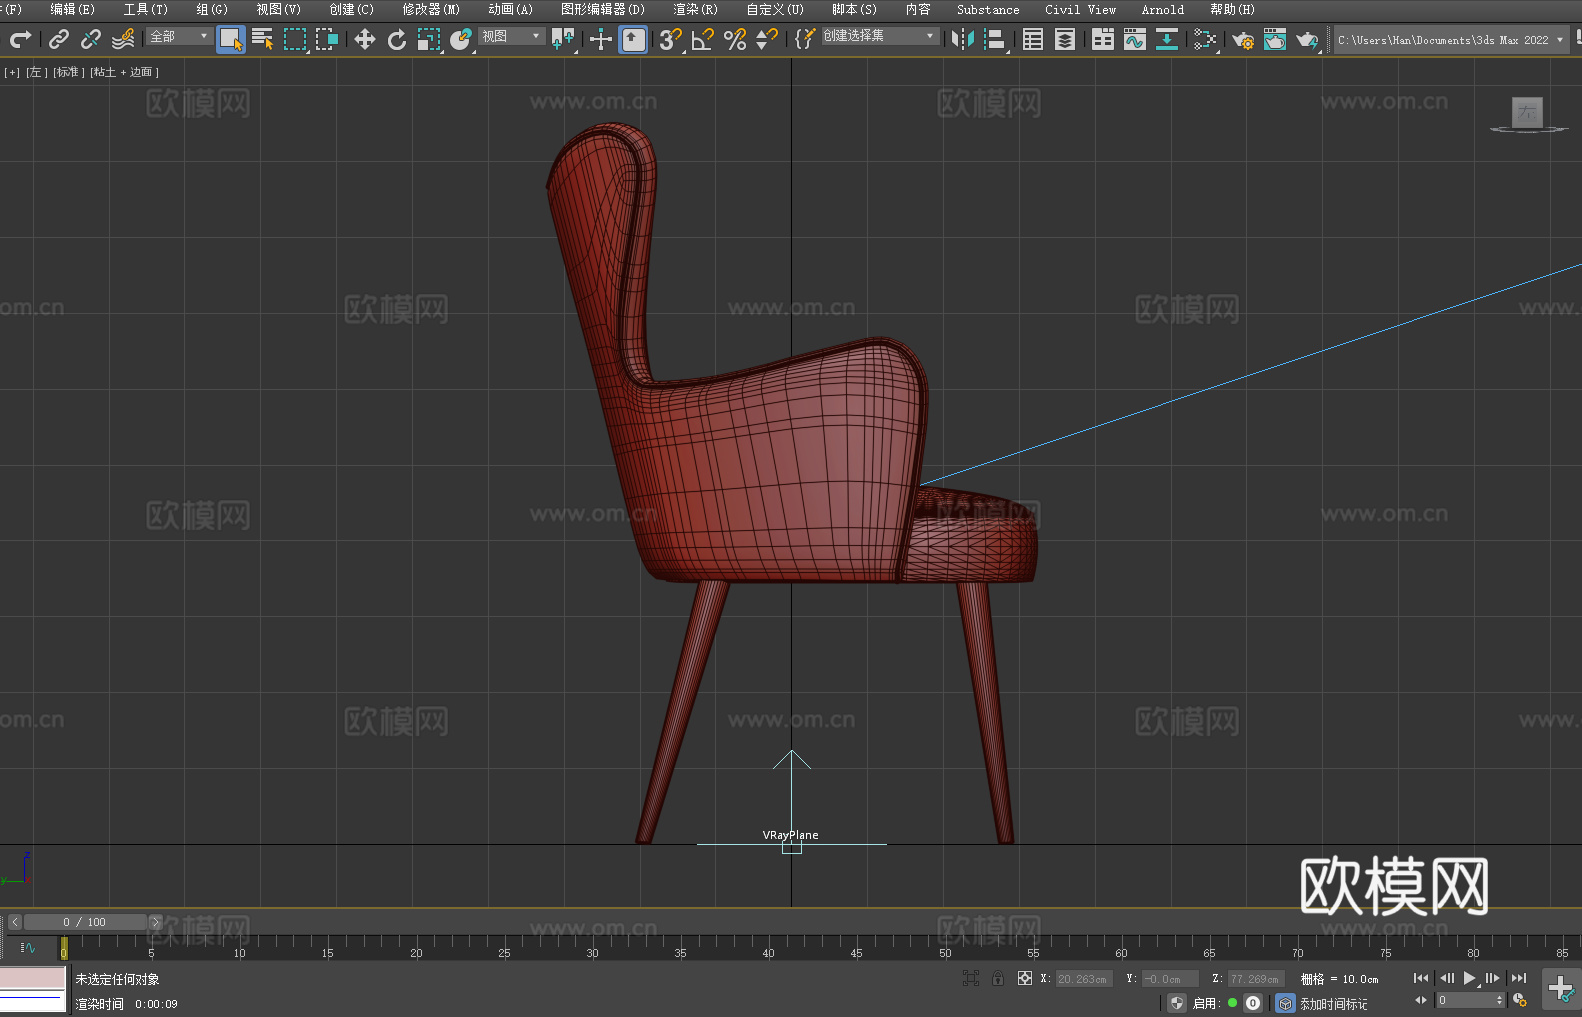Toggle keyboard shortcut override button
Viewport: 1582px width, 1017px height.
(x=633, y=39)
